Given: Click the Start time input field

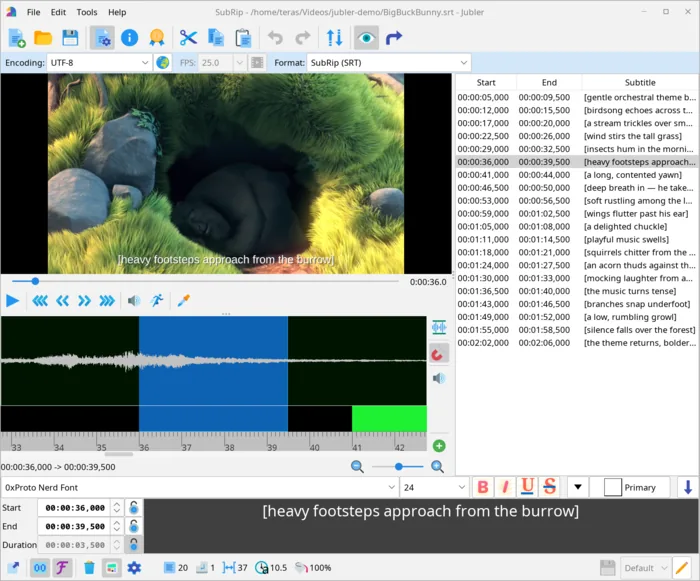Looking at the screenshot, I should [75, 508].
